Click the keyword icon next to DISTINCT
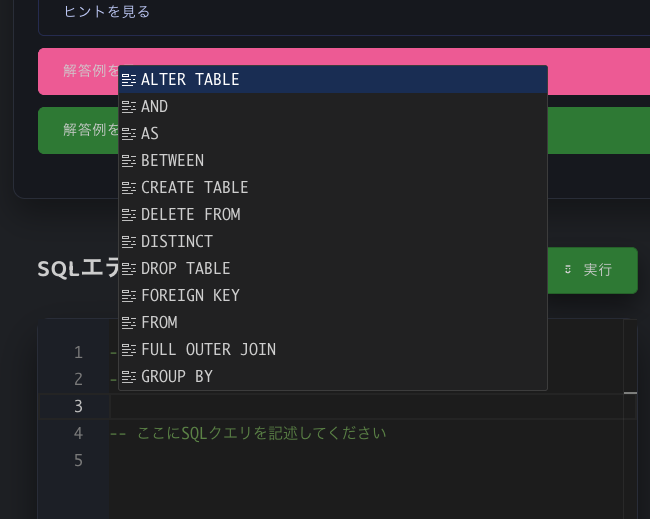Screen dimensions: 650x519 (x=128, y=241)
